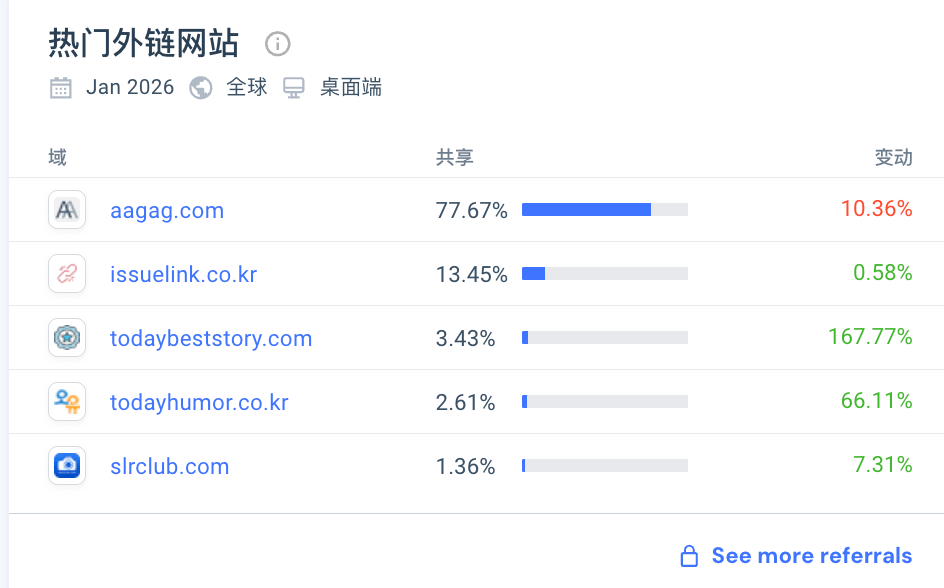Click the todaybeststory.com site favicon
The height and width of the screenshot is (588, 944).
click(x=67, y=338)
